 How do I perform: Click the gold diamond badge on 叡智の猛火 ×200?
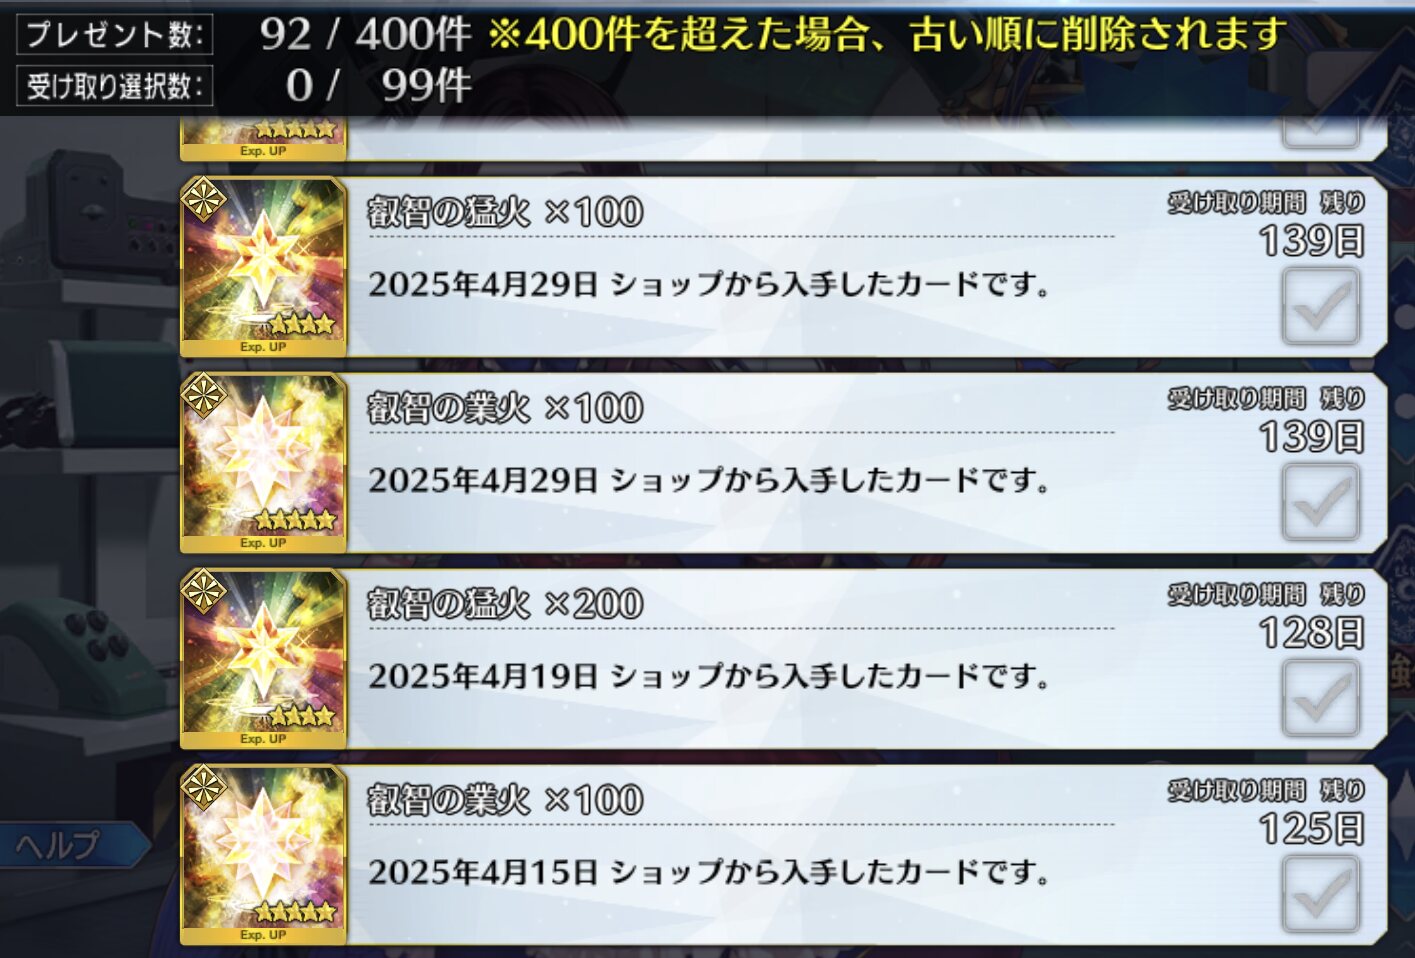click(x=204, y=593)
